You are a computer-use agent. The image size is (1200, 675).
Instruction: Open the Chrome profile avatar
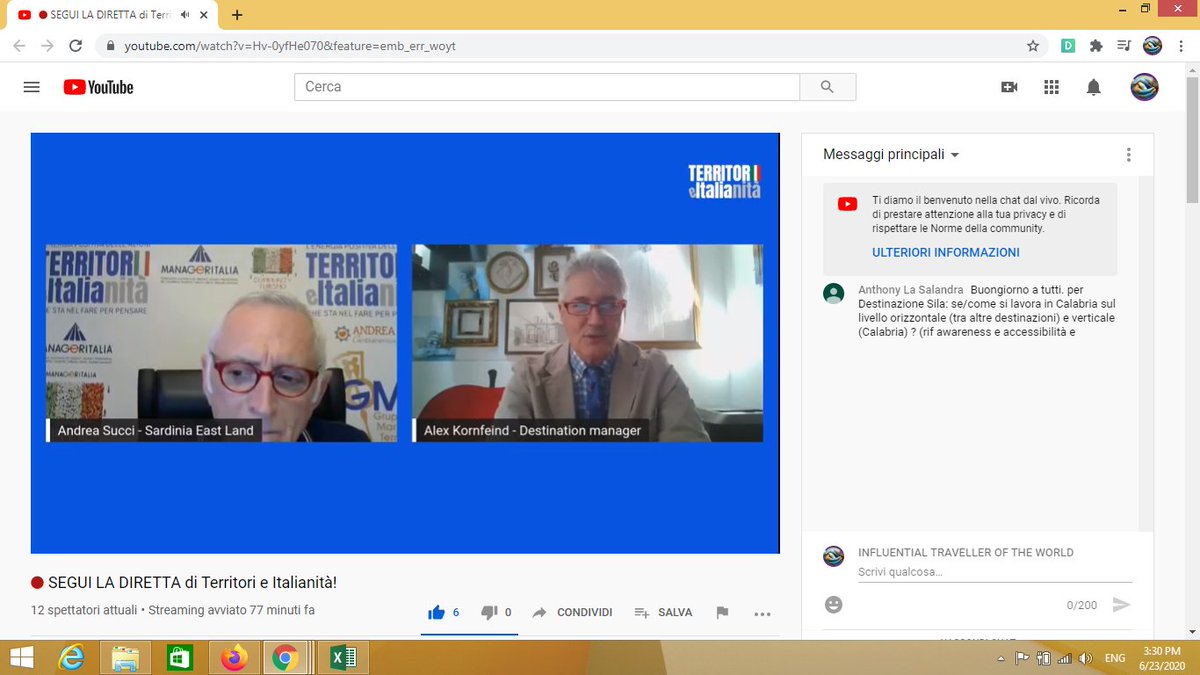tap(1152, 45)
